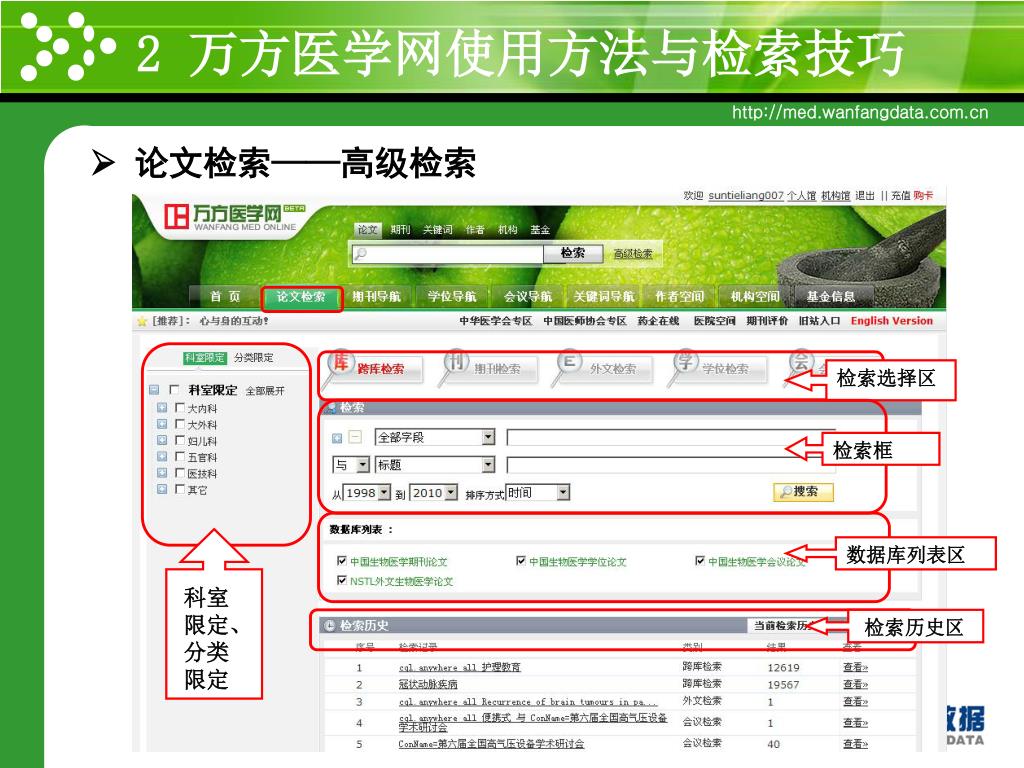Open the 时间 sort order dropdown

(x=537, y=492)
